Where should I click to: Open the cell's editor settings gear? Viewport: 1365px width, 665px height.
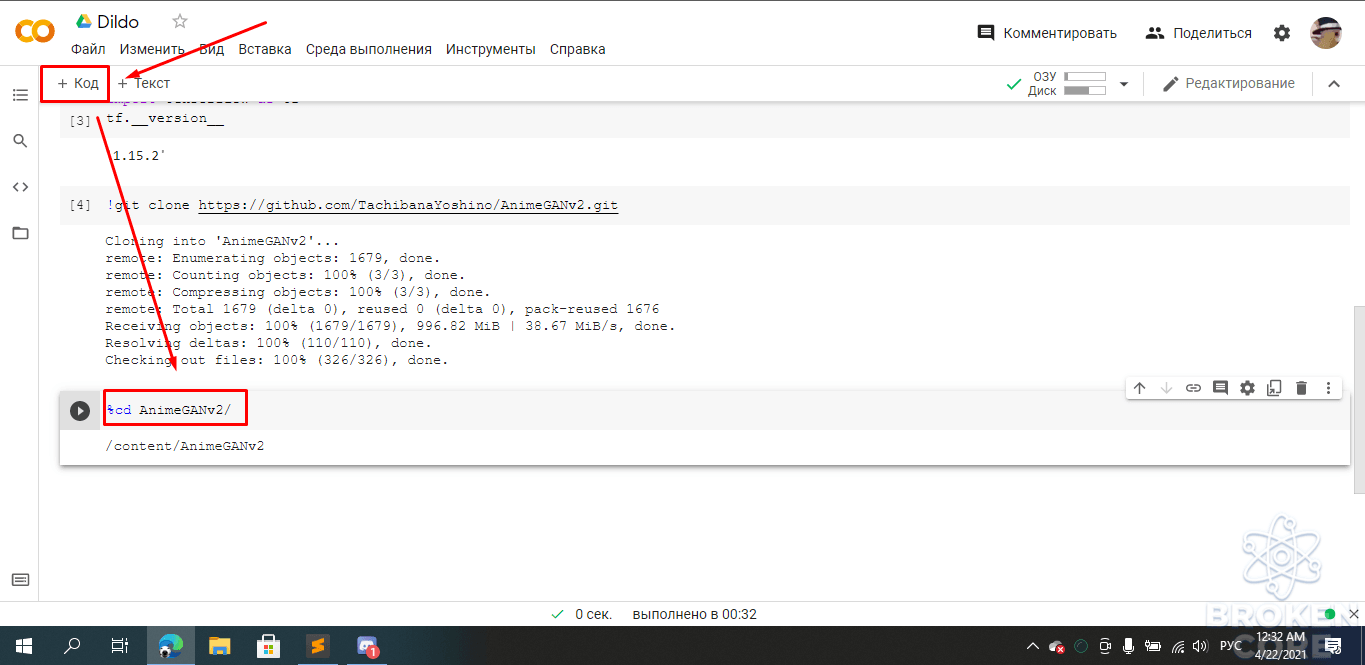1247,388
